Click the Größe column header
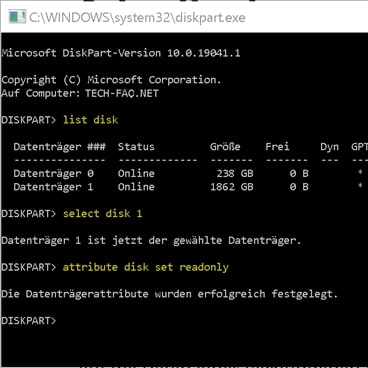368x368 pixels. [x=225, y=147]
